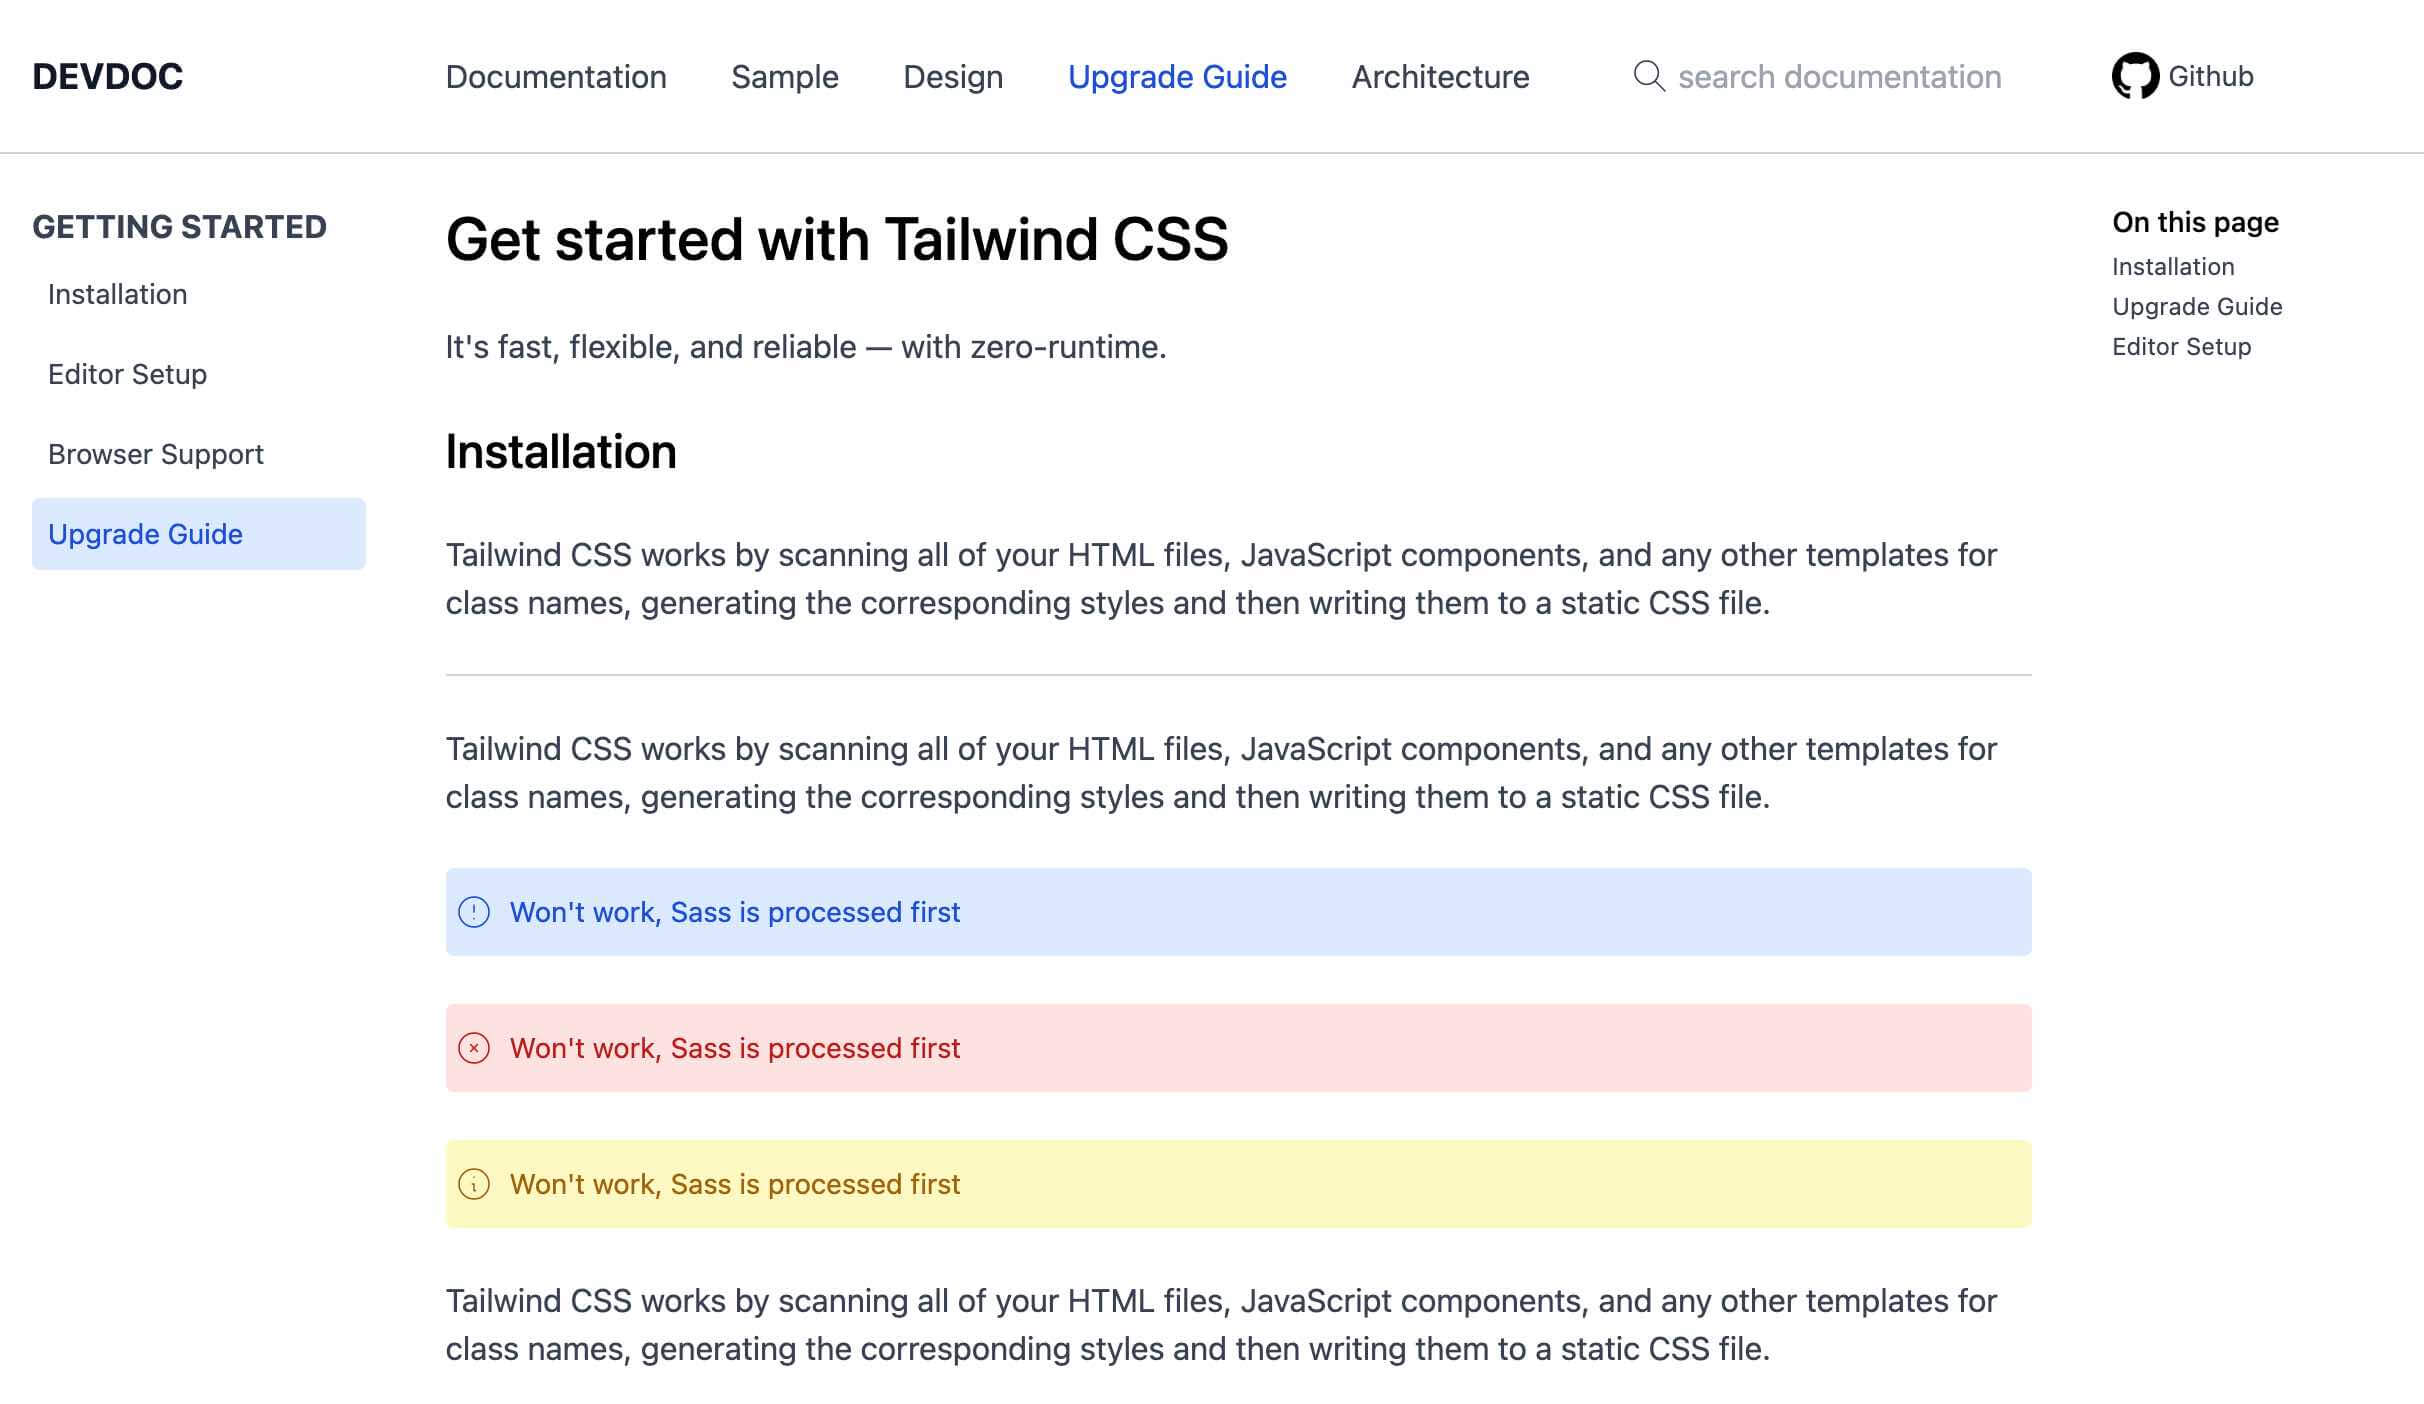2424x1404 pixels.
Task: Focus the search documentation field
Action: (x=1840, y=77)
